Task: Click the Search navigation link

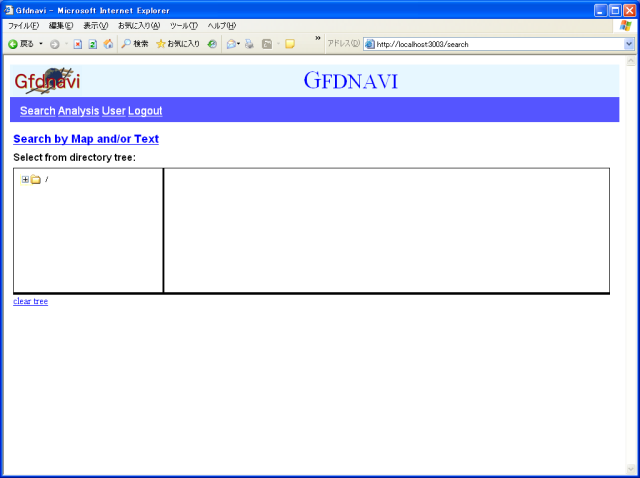Action: [x=38, y=111]
